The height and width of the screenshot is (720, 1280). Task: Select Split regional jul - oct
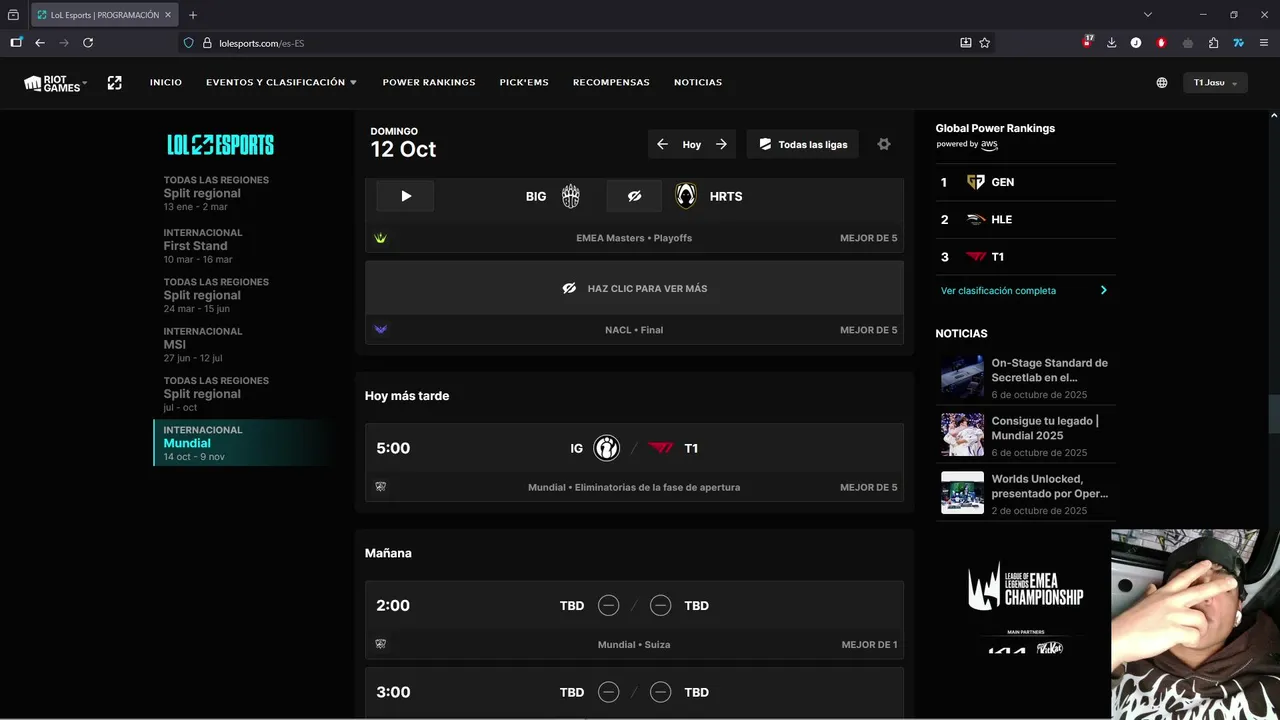tap(243, 393)
